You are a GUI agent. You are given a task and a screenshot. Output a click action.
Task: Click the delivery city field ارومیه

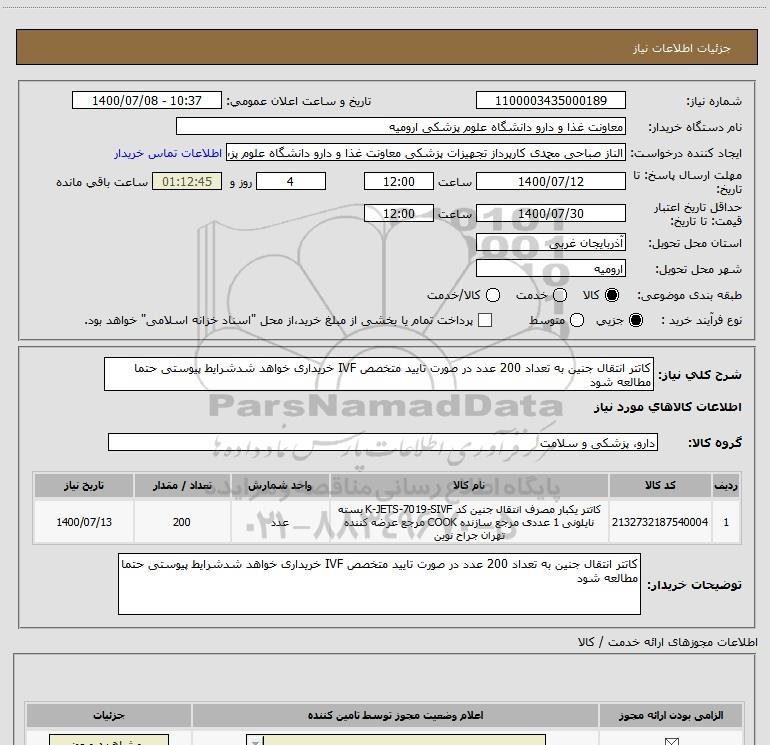(550, 269)
